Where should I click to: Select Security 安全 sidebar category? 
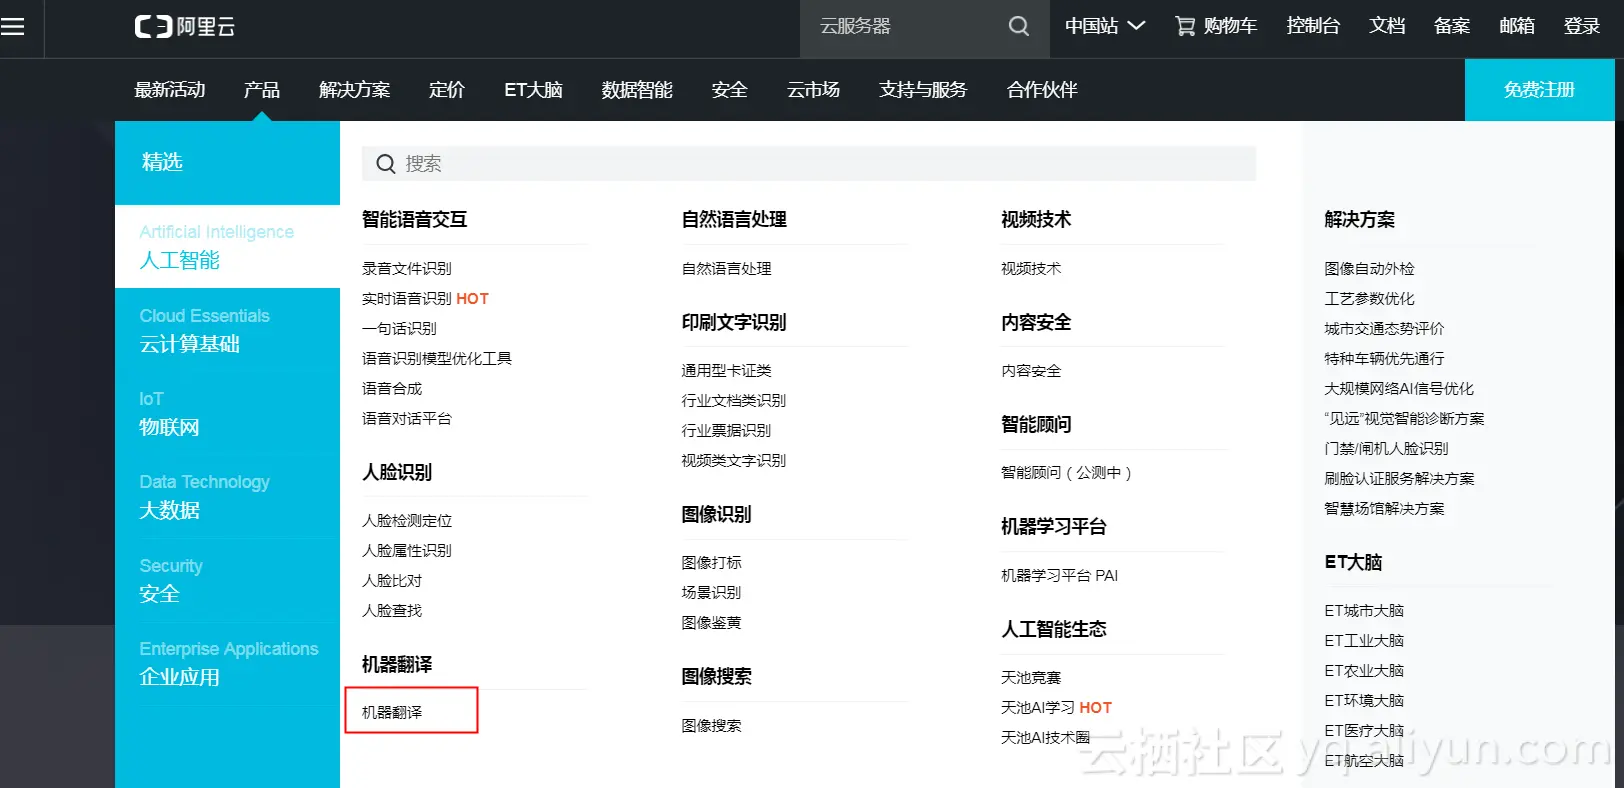point(227,581)
